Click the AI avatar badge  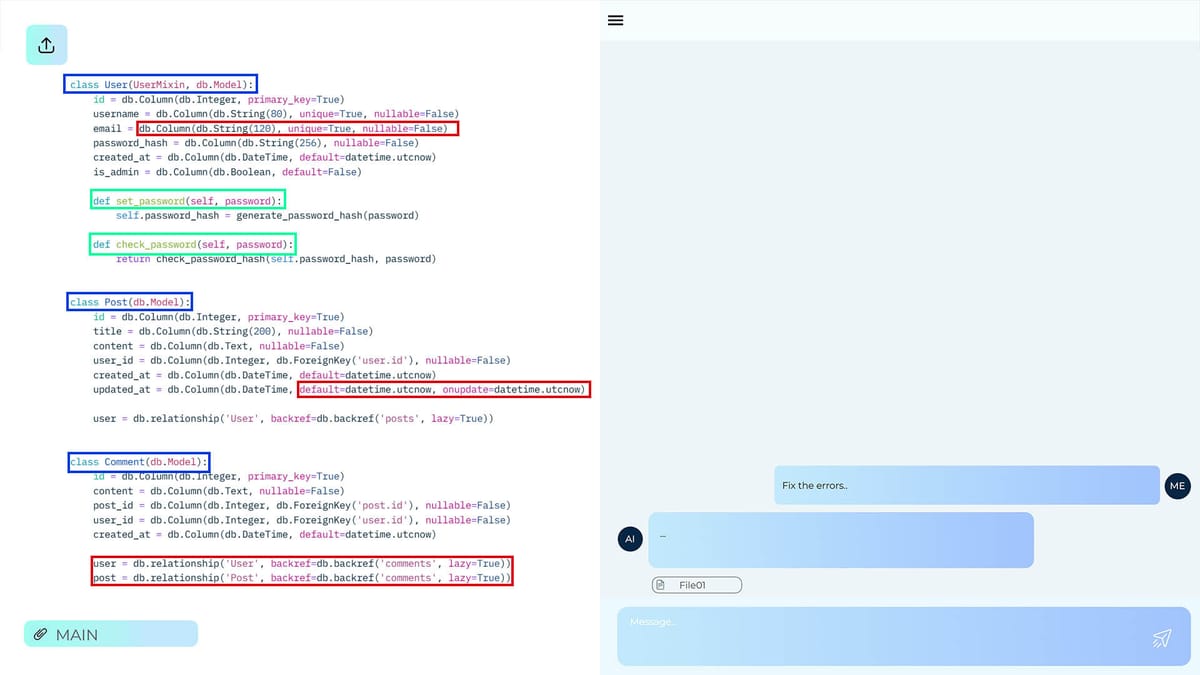(630, 539)
